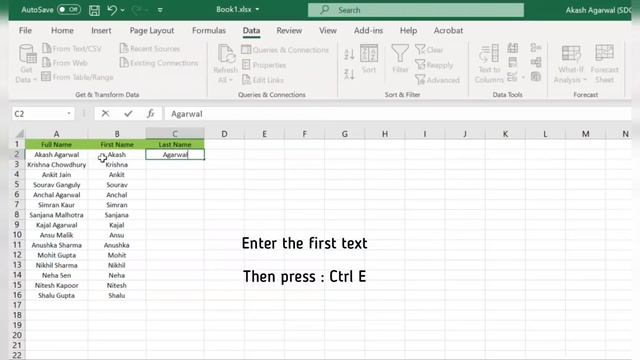Open the File menu
Viewport: 640px width, 360px height.
25,31
